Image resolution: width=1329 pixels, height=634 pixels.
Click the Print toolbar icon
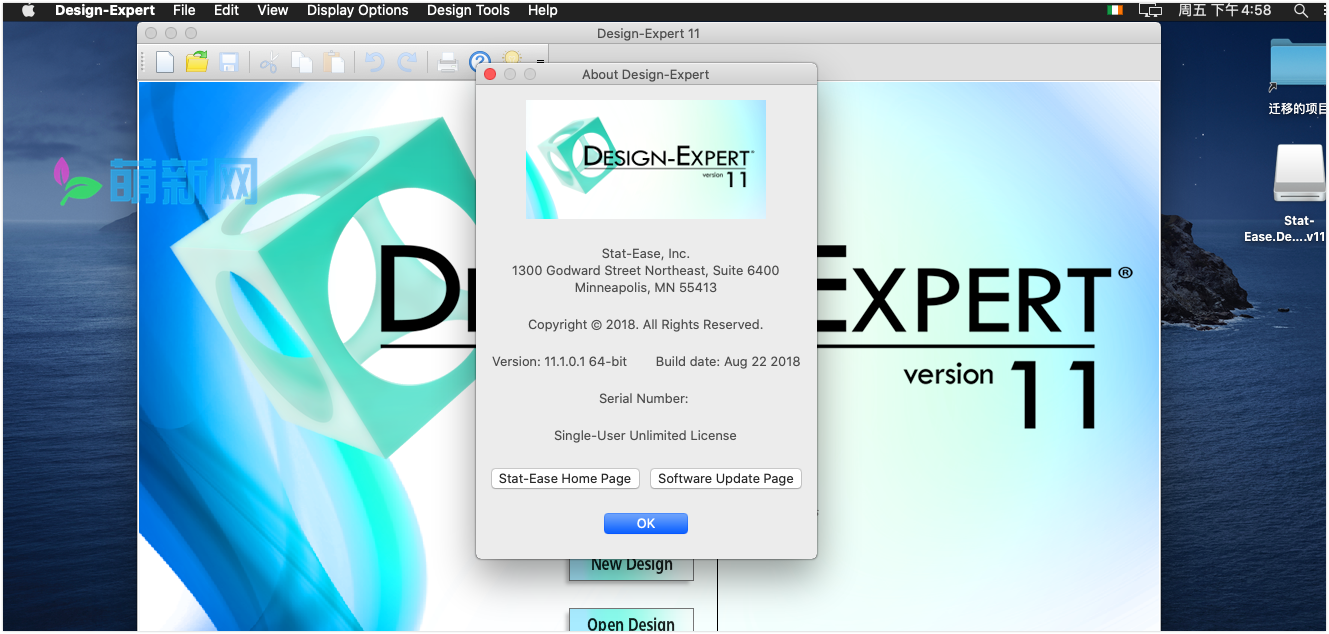pyautogui.click(x=448, y=63)
